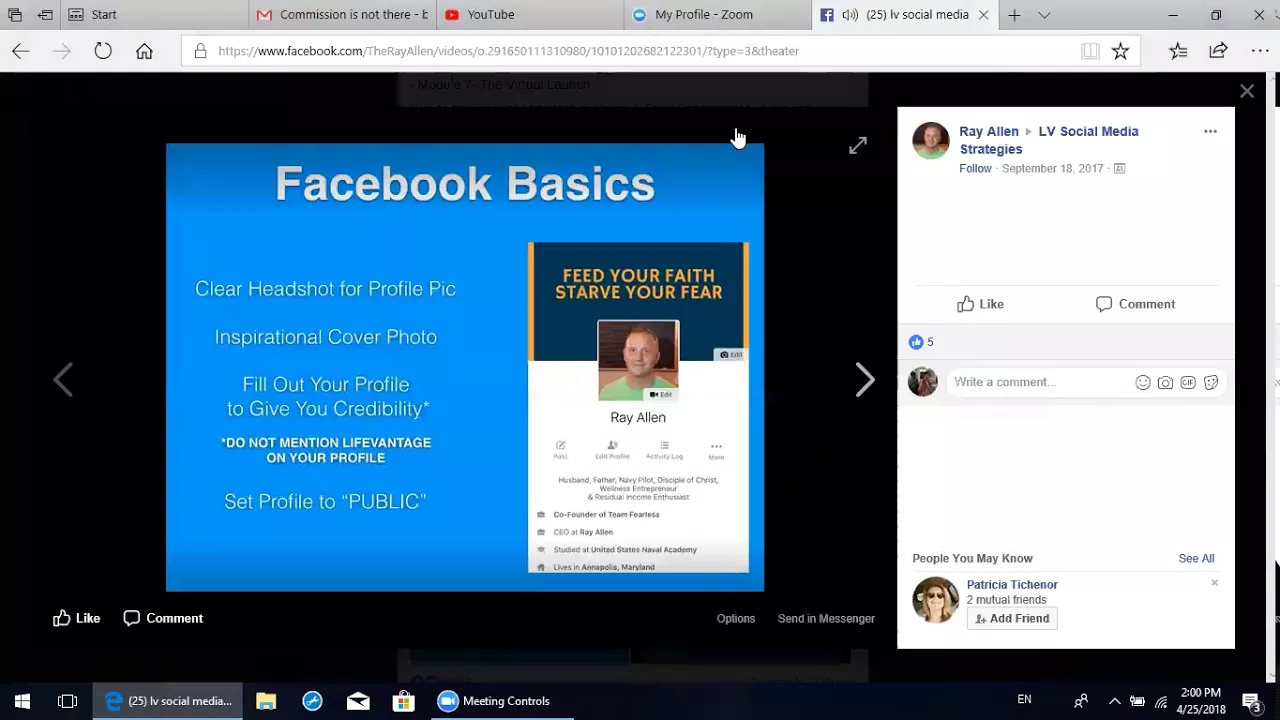Viewport: 1280px width, 720px height.
Task: Open the Mail app from taskbar
Action: [358, 701]
